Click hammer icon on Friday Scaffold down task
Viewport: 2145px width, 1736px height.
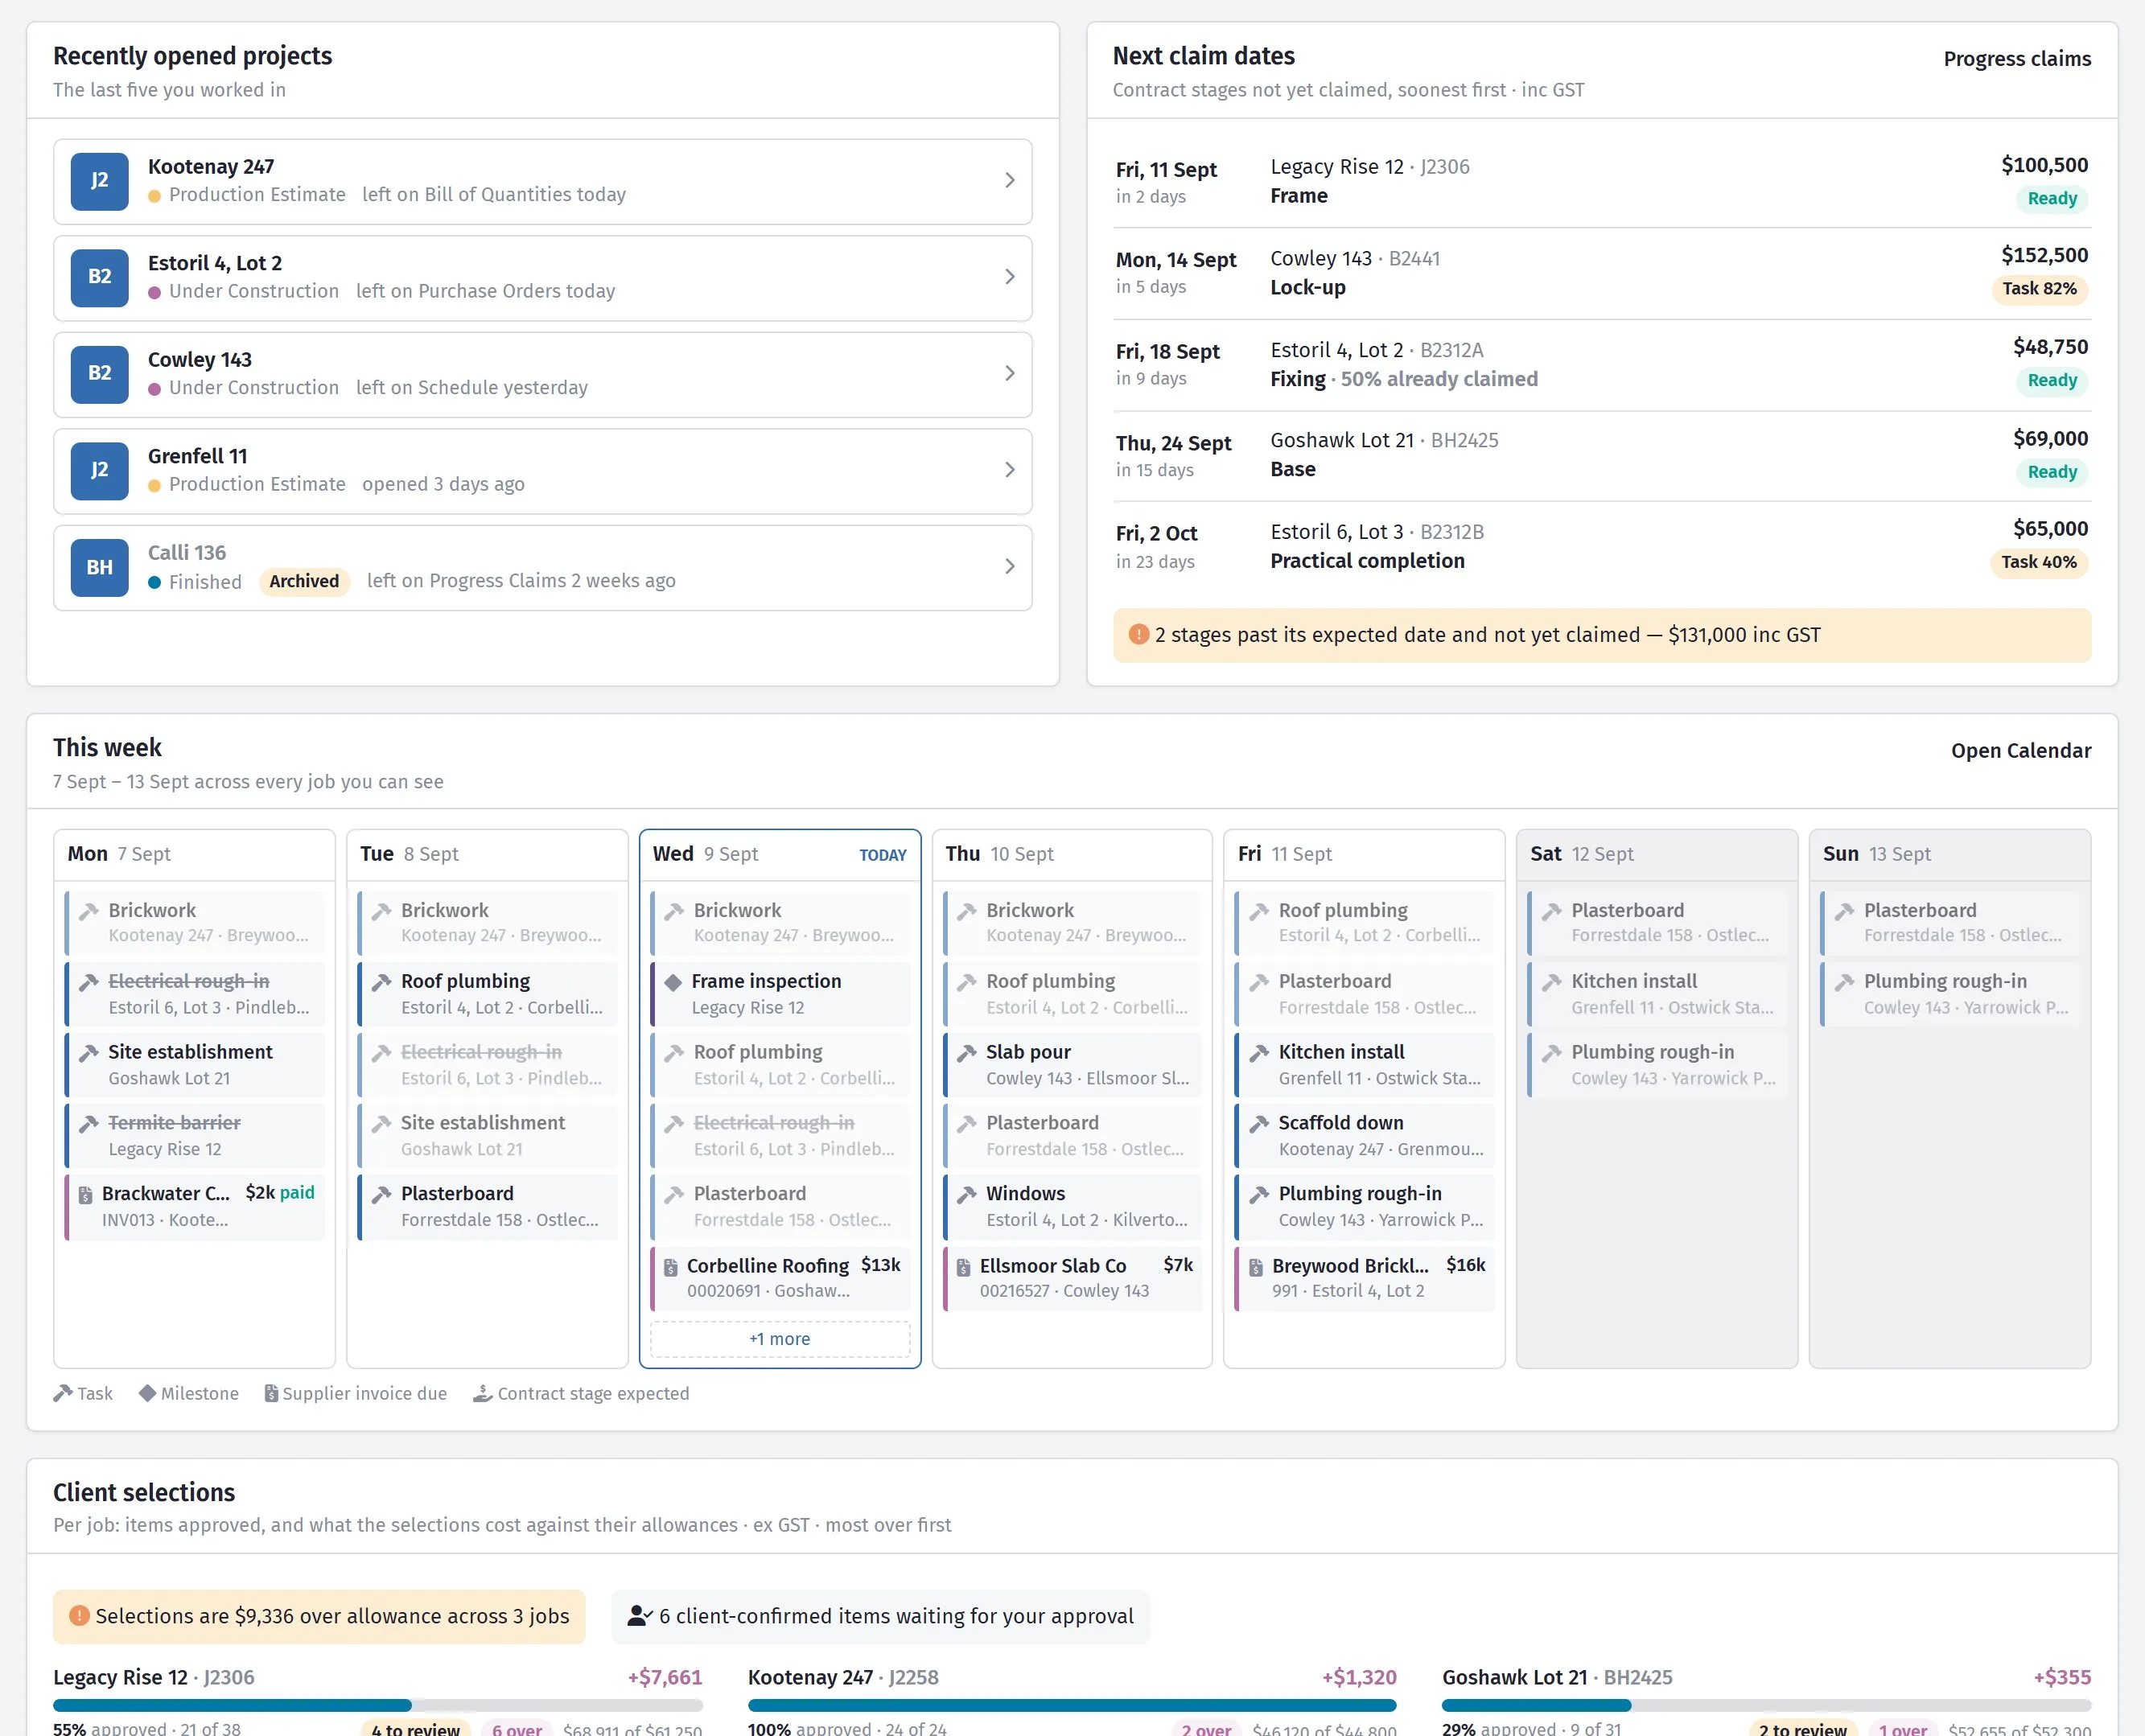point(1259,1124)
